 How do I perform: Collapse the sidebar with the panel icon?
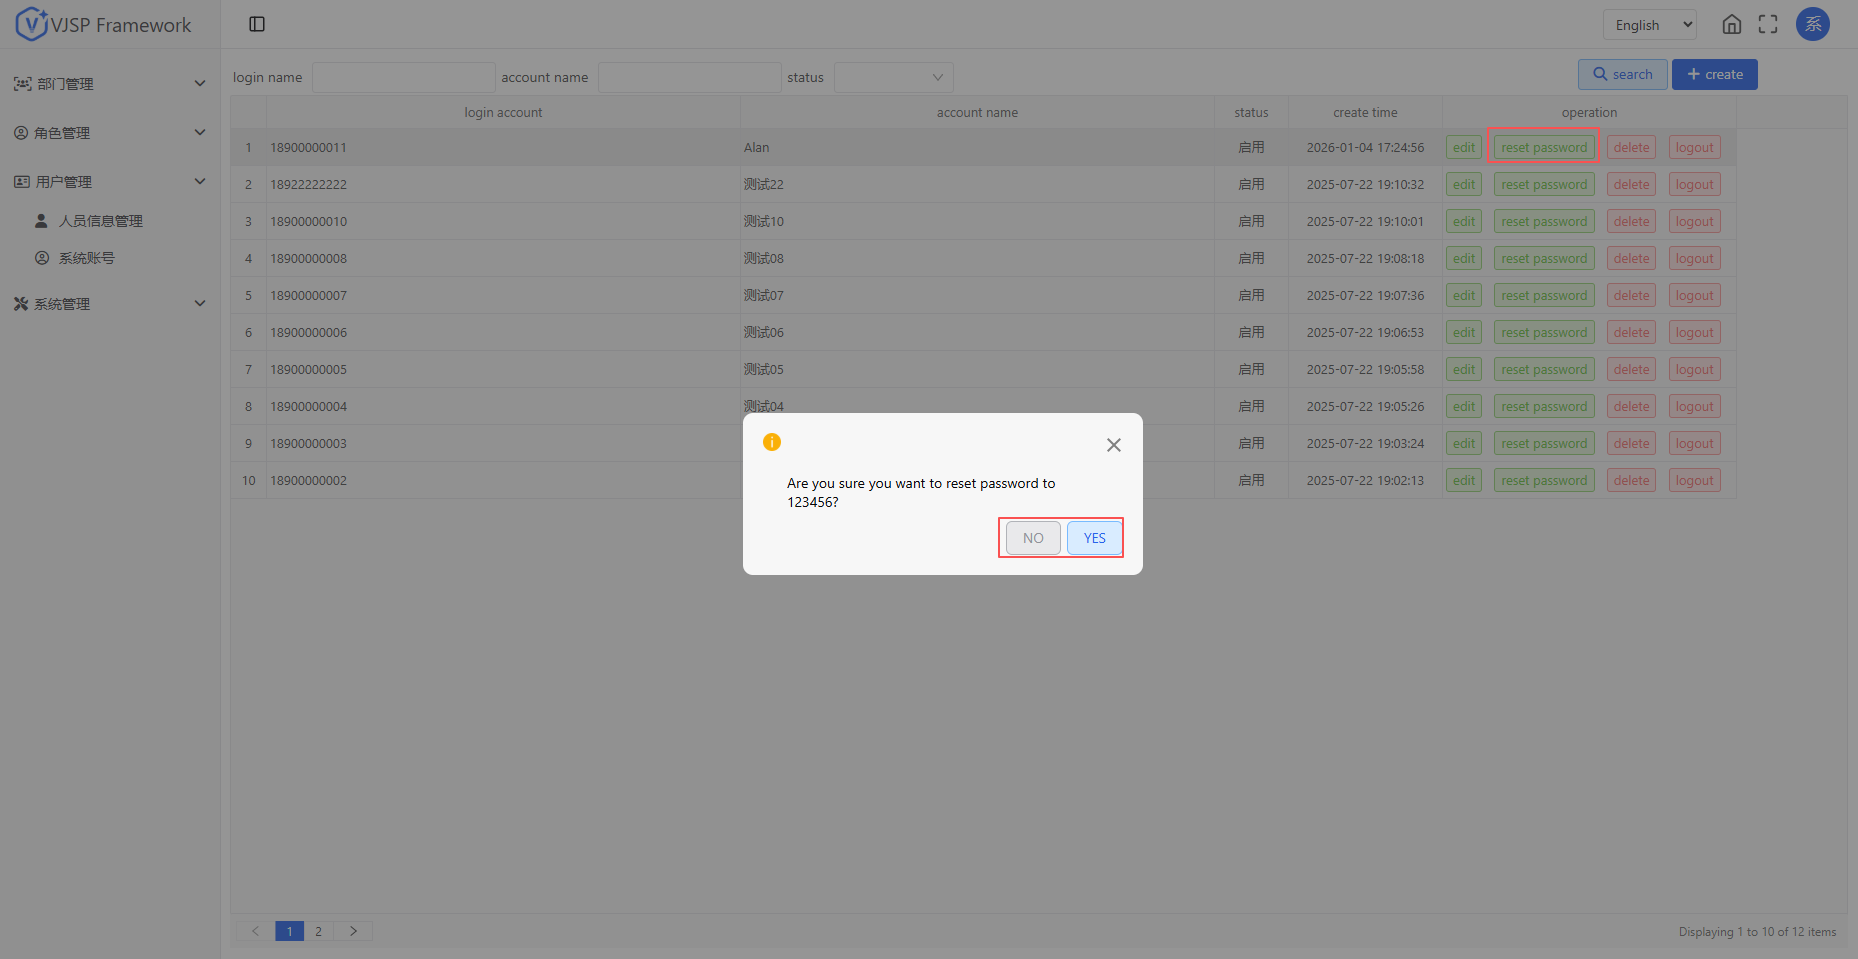pyautogui.click(x=257, y=24)
